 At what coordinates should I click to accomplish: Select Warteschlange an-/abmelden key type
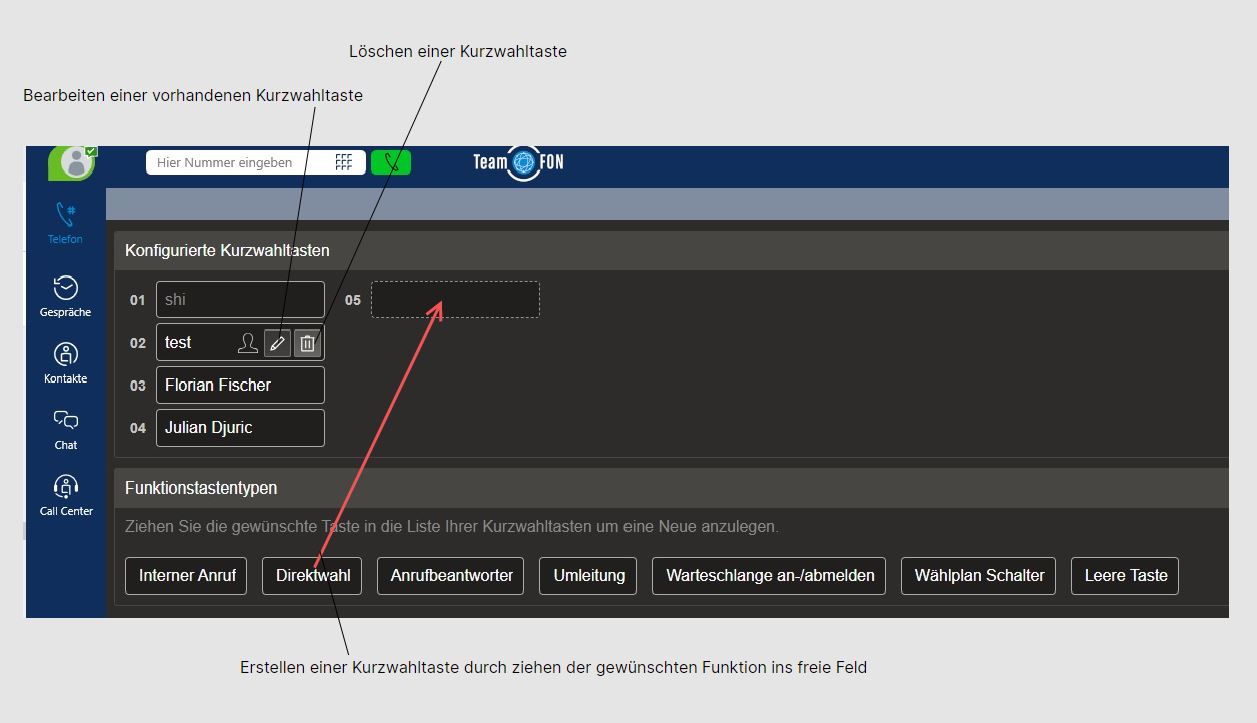click(x=769, y=576)
